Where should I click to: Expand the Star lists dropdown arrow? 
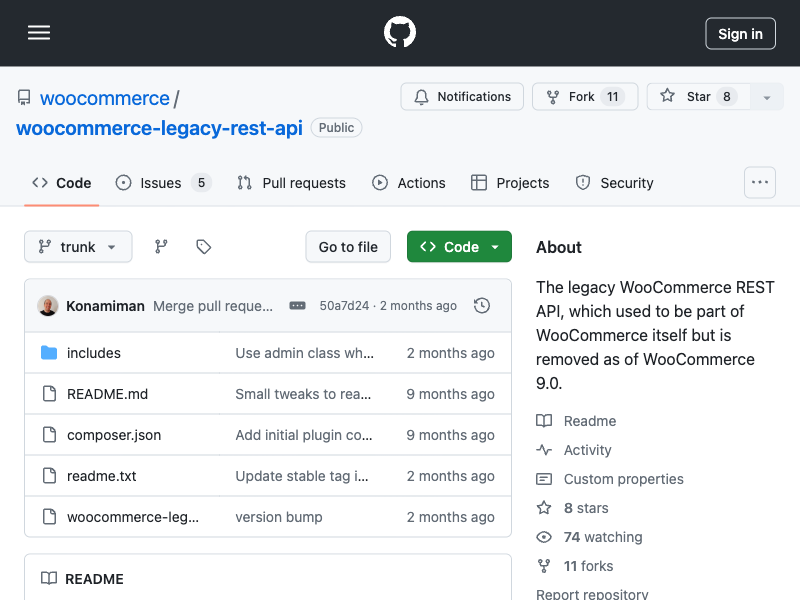click(766, 97)
